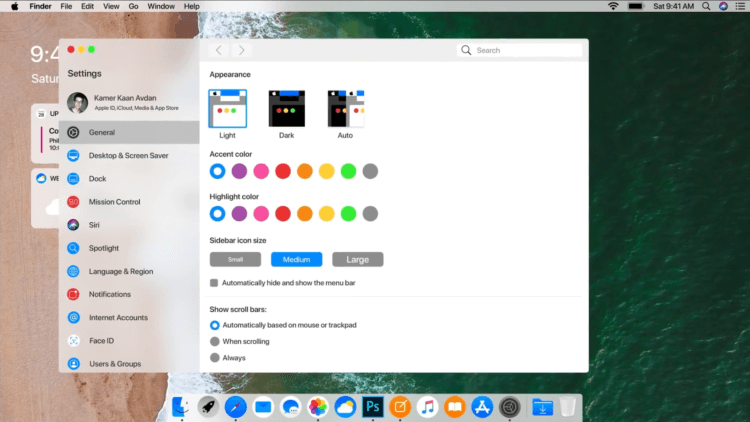Click the user profile avatar picture
The height and width of the screenshot is (422, 750).
pos(77,102)
